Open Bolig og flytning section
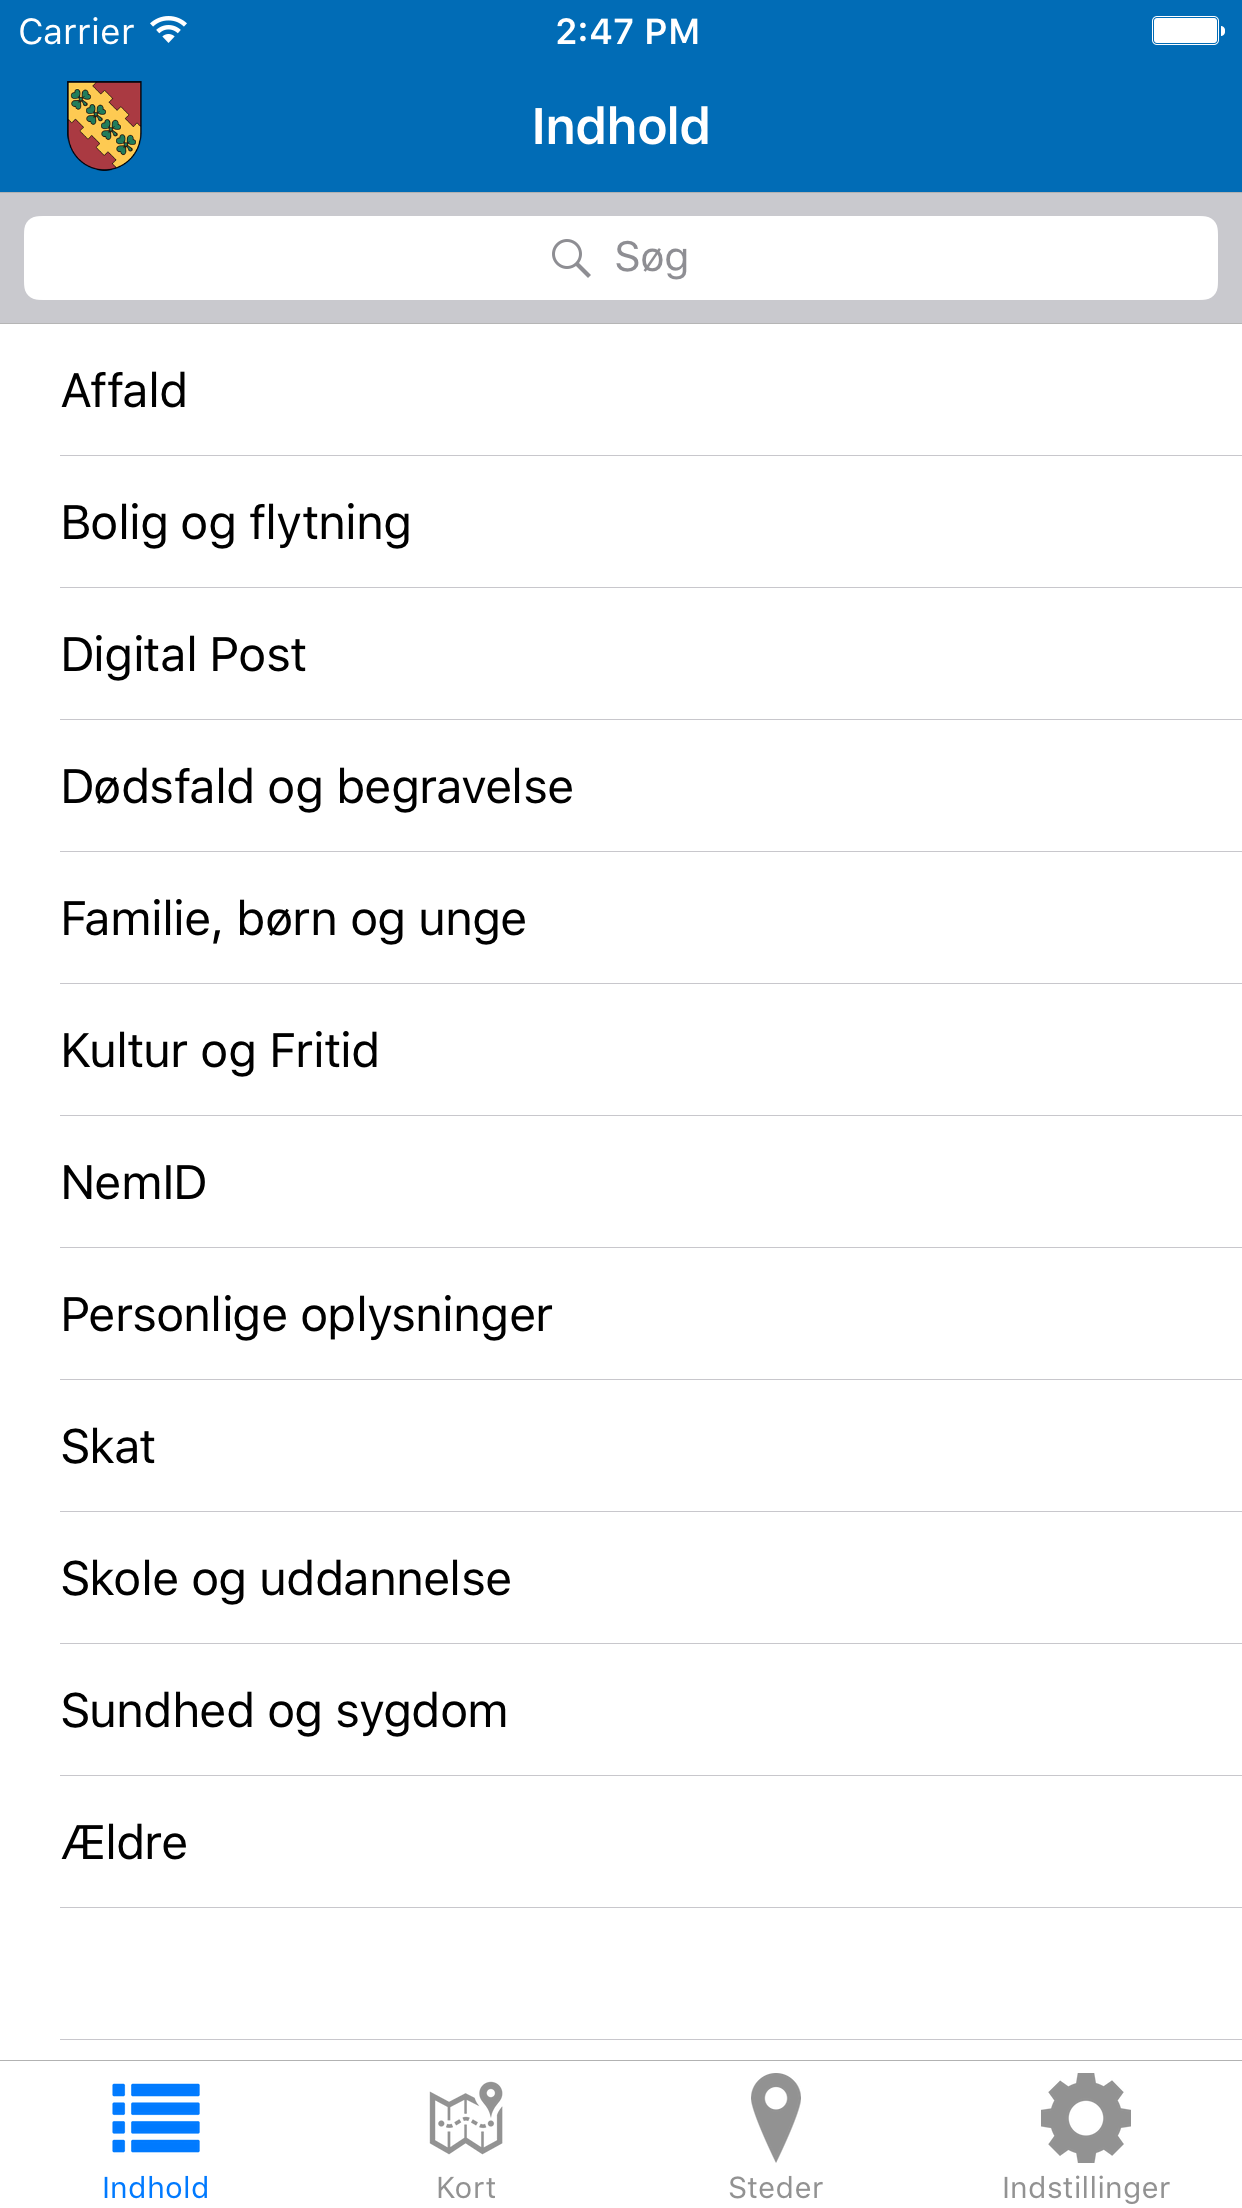The image size is (1242, 2208). pos(236,523)
